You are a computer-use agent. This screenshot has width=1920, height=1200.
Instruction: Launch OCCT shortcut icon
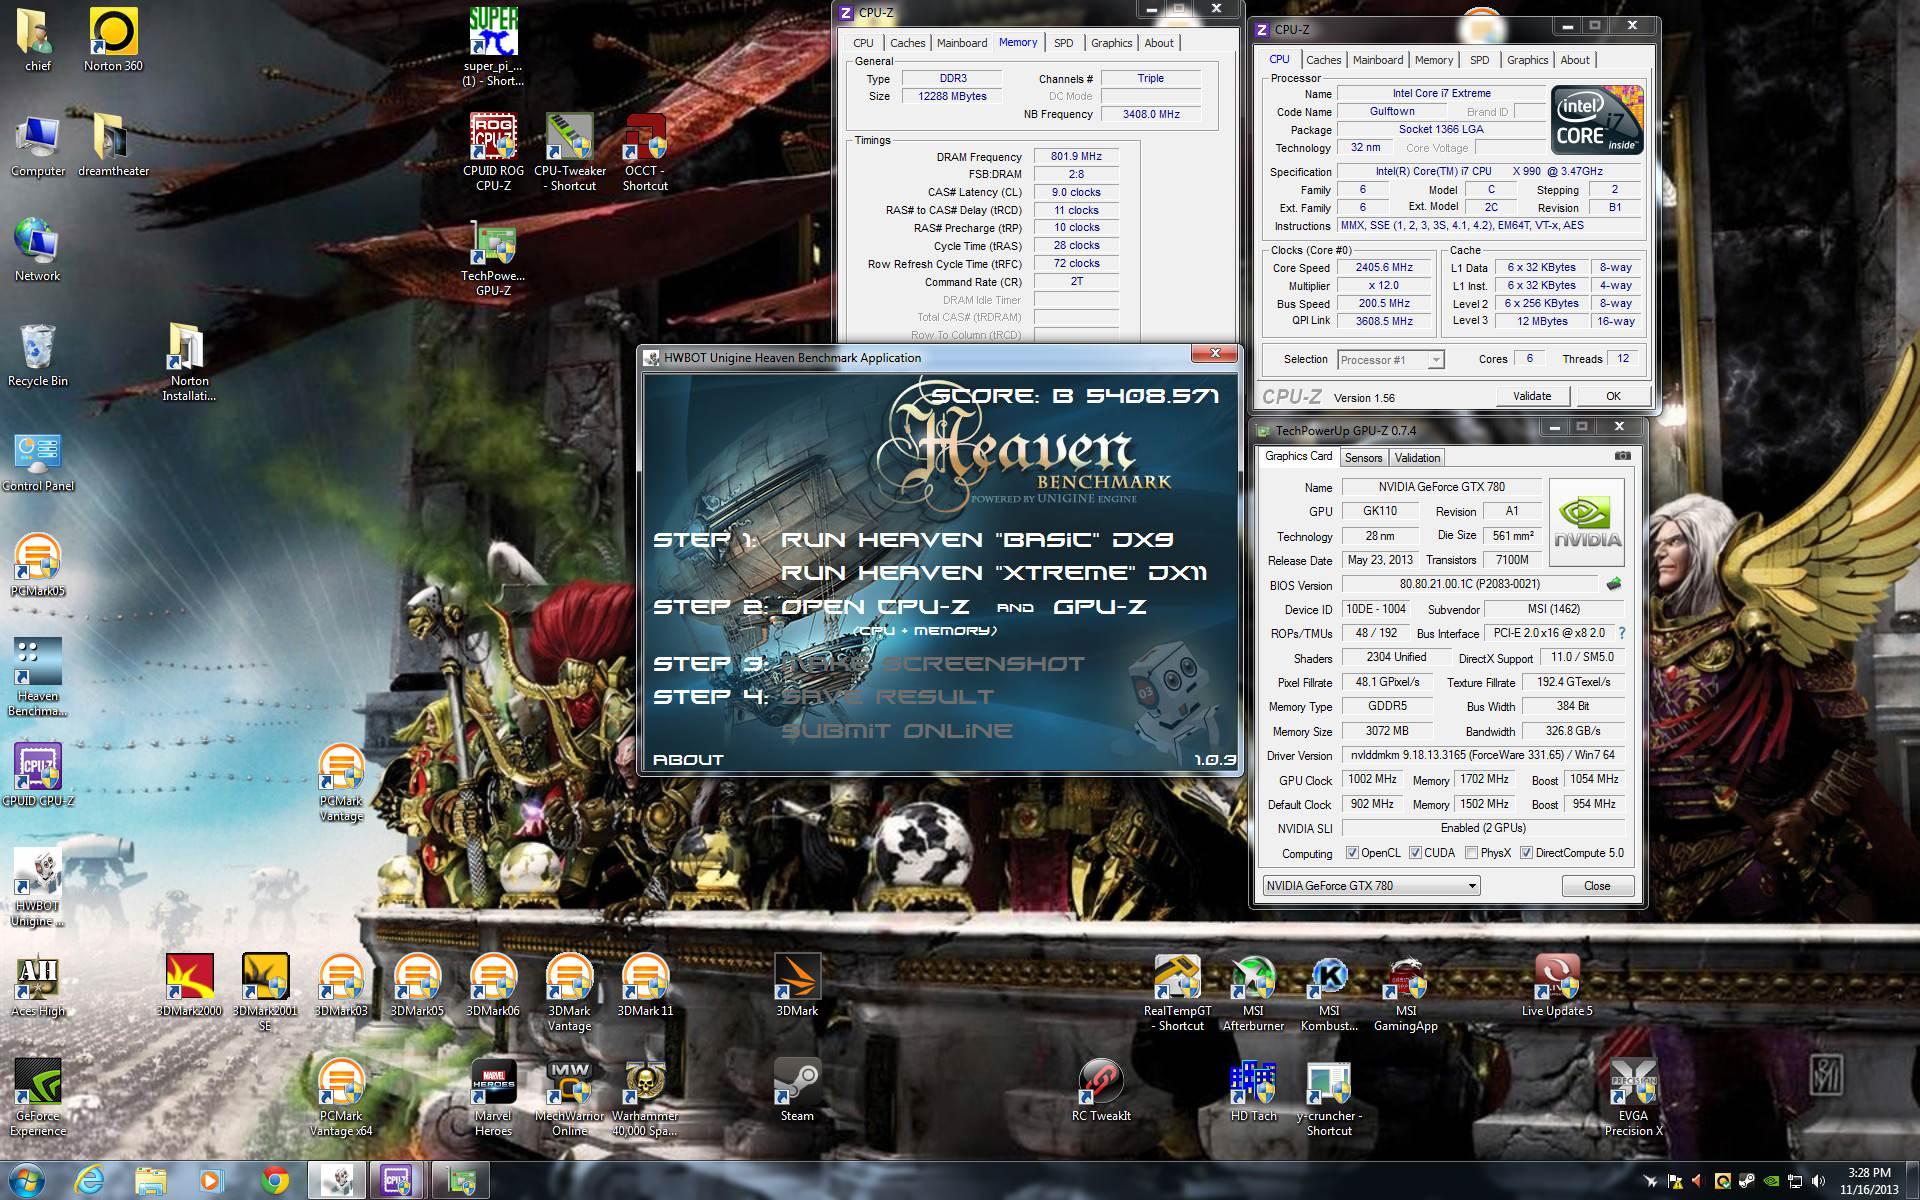pyautogui.click(x=645, y=152)
